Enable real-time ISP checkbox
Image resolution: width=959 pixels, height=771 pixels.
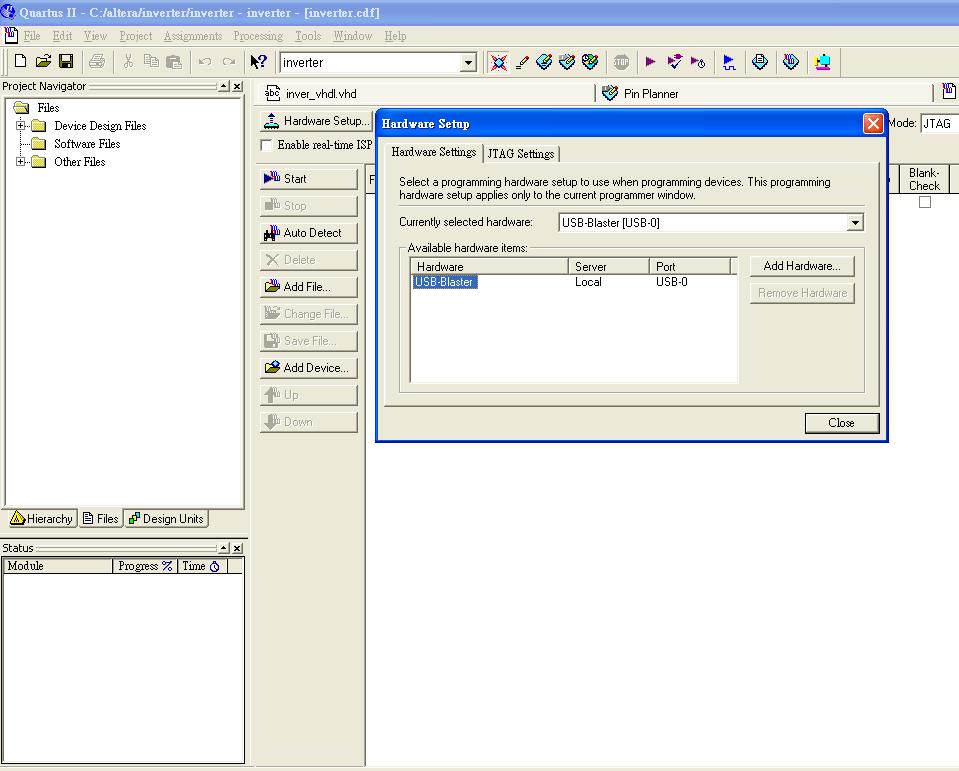(x=266, y=145)
